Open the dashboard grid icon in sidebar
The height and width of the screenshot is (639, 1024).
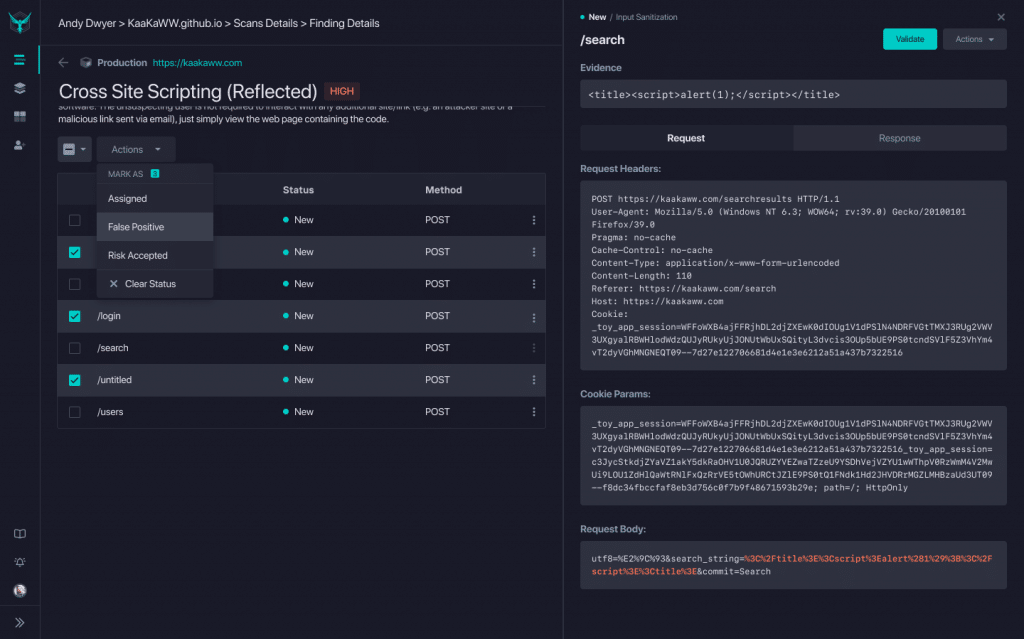[x=20, y=116]
